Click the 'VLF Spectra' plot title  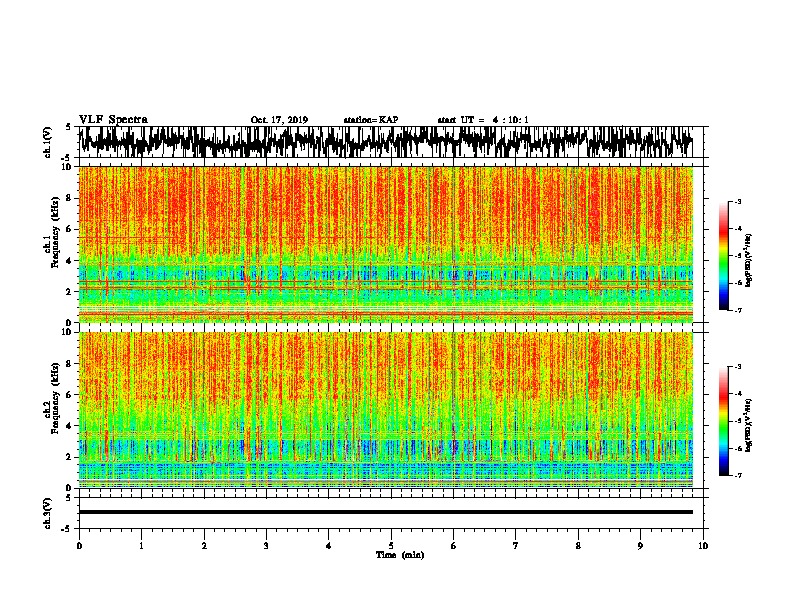pyautogui.click(x=113, y=120)
